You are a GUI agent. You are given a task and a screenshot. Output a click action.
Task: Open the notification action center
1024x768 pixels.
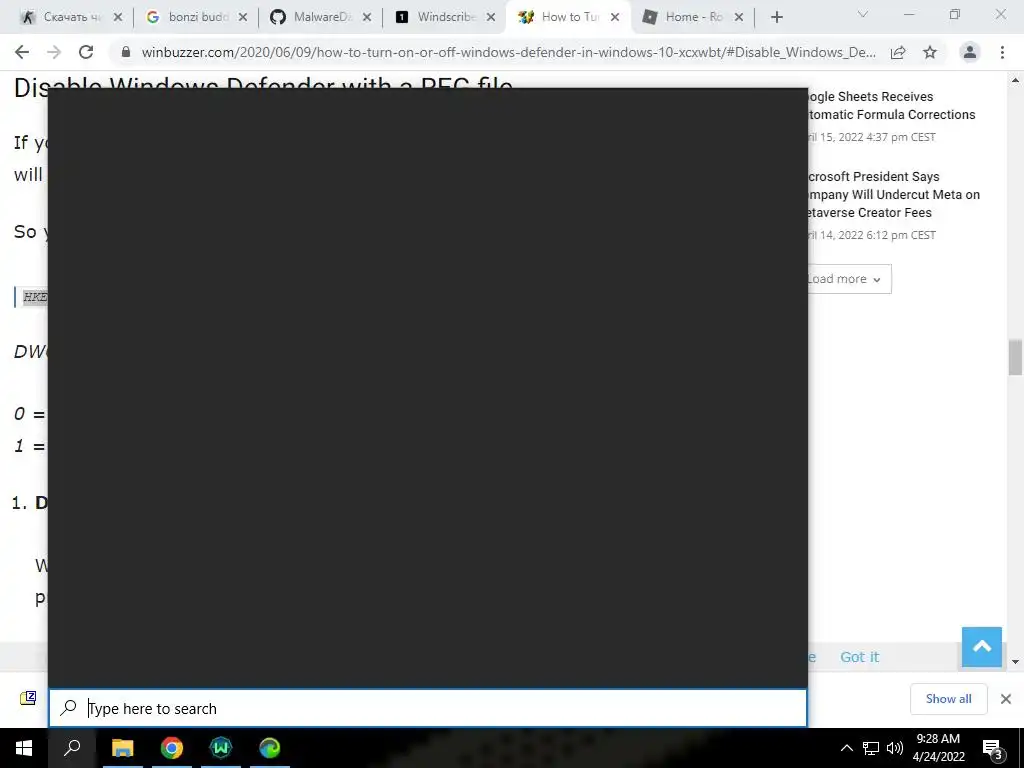(x=993, y=748)
